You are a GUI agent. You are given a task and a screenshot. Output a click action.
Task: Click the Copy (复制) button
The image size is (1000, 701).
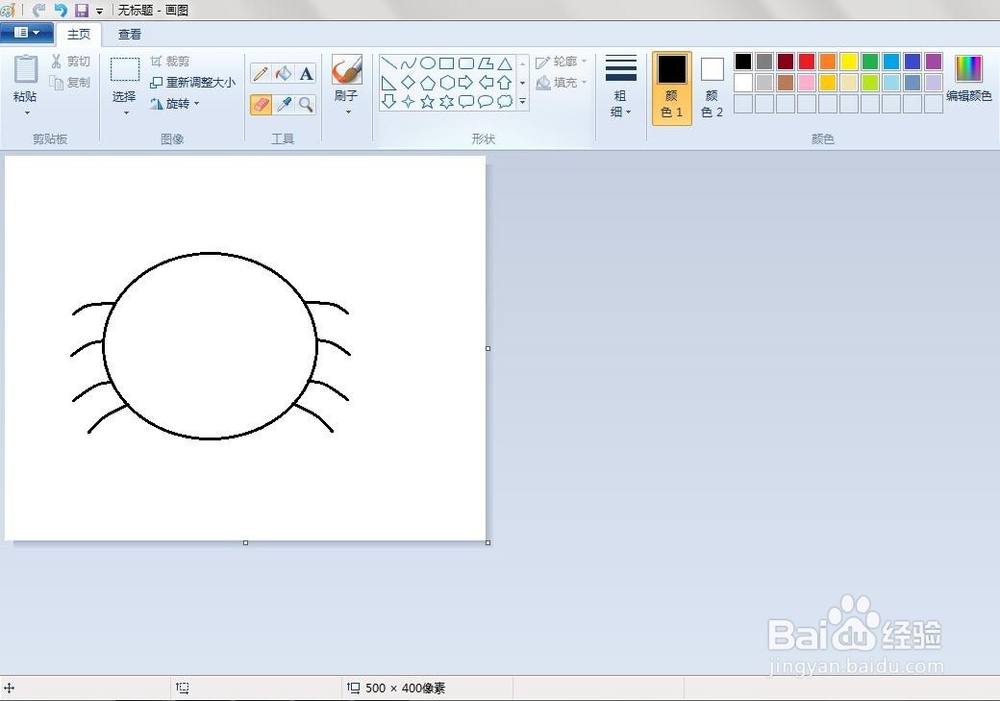click(70, 82)
